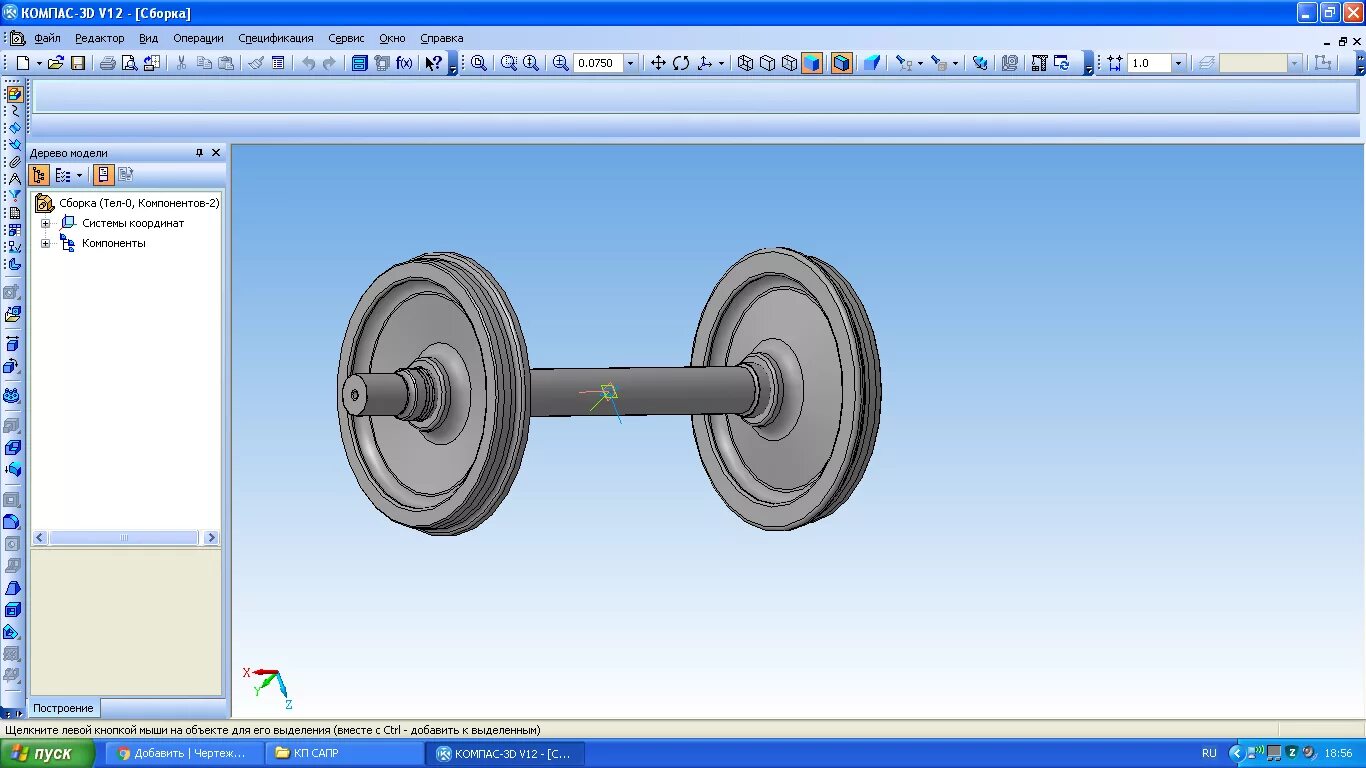Viewport: 1366px width, 768px height.
Task: Open the Вид menu
Action: pos(148,38)
